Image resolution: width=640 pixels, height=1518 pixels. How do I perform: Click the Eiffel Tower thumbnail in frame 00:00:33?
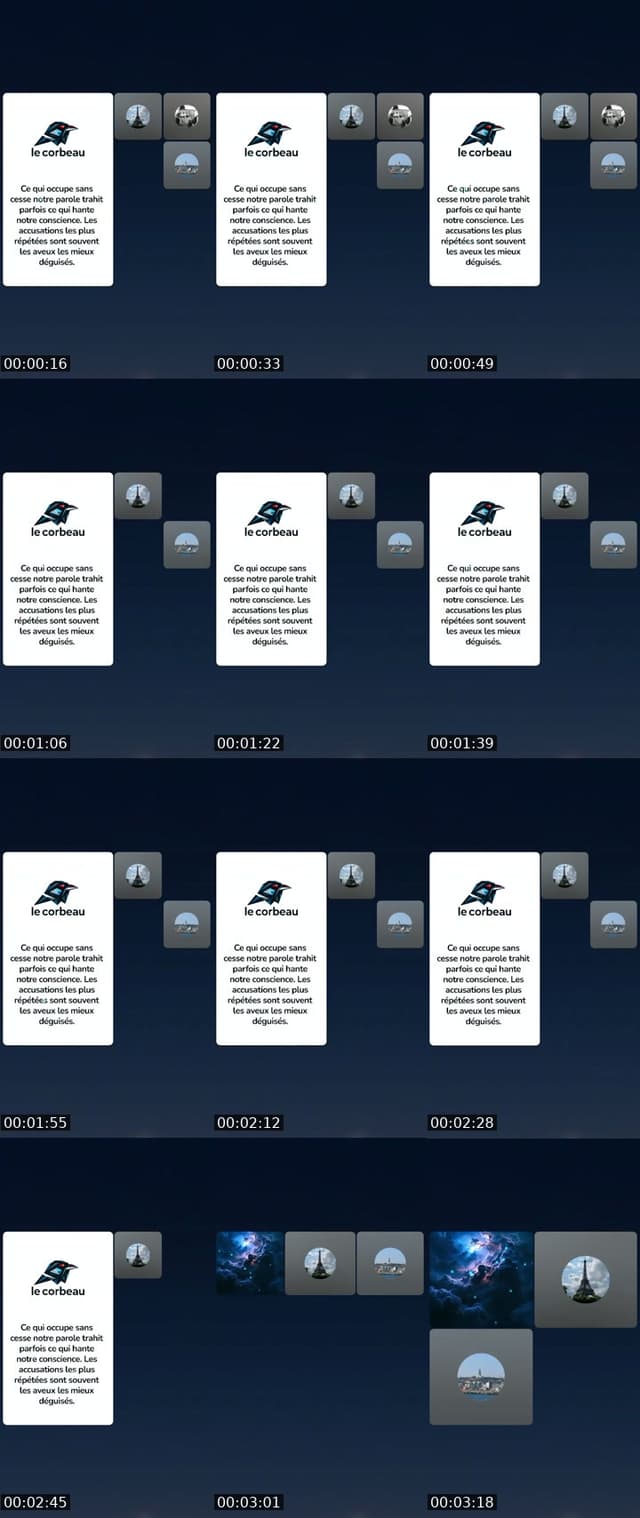point(351,116)
